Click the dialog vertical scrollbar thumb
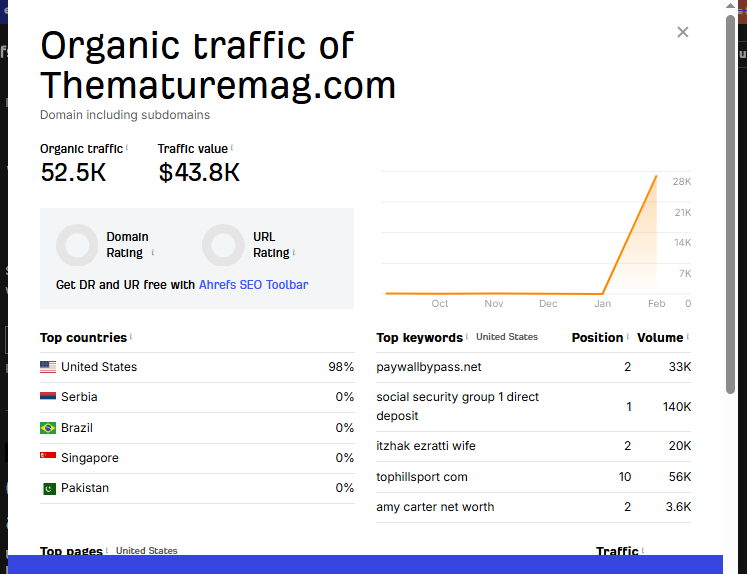The width and height of the screenshot is (747, 574). click(730, 205)
